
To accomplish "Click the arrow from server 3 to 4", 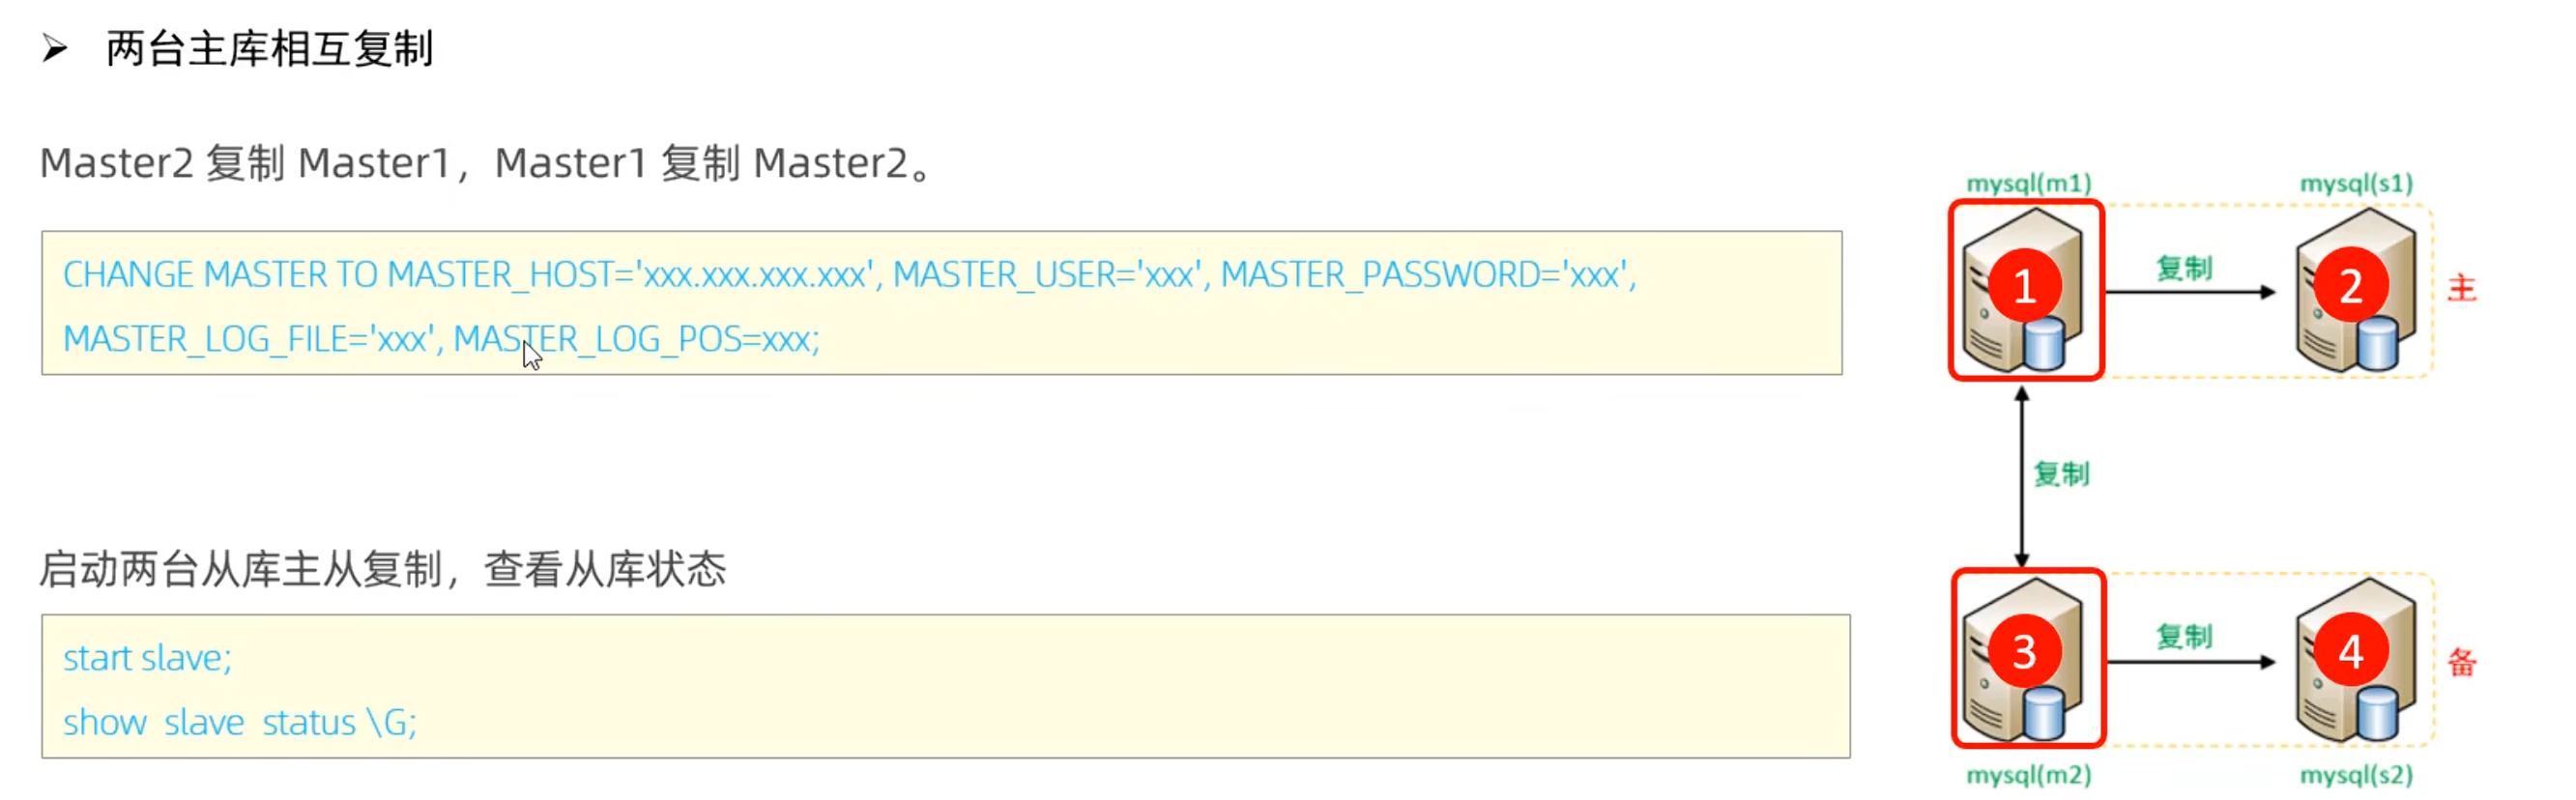I will 2190,661.
